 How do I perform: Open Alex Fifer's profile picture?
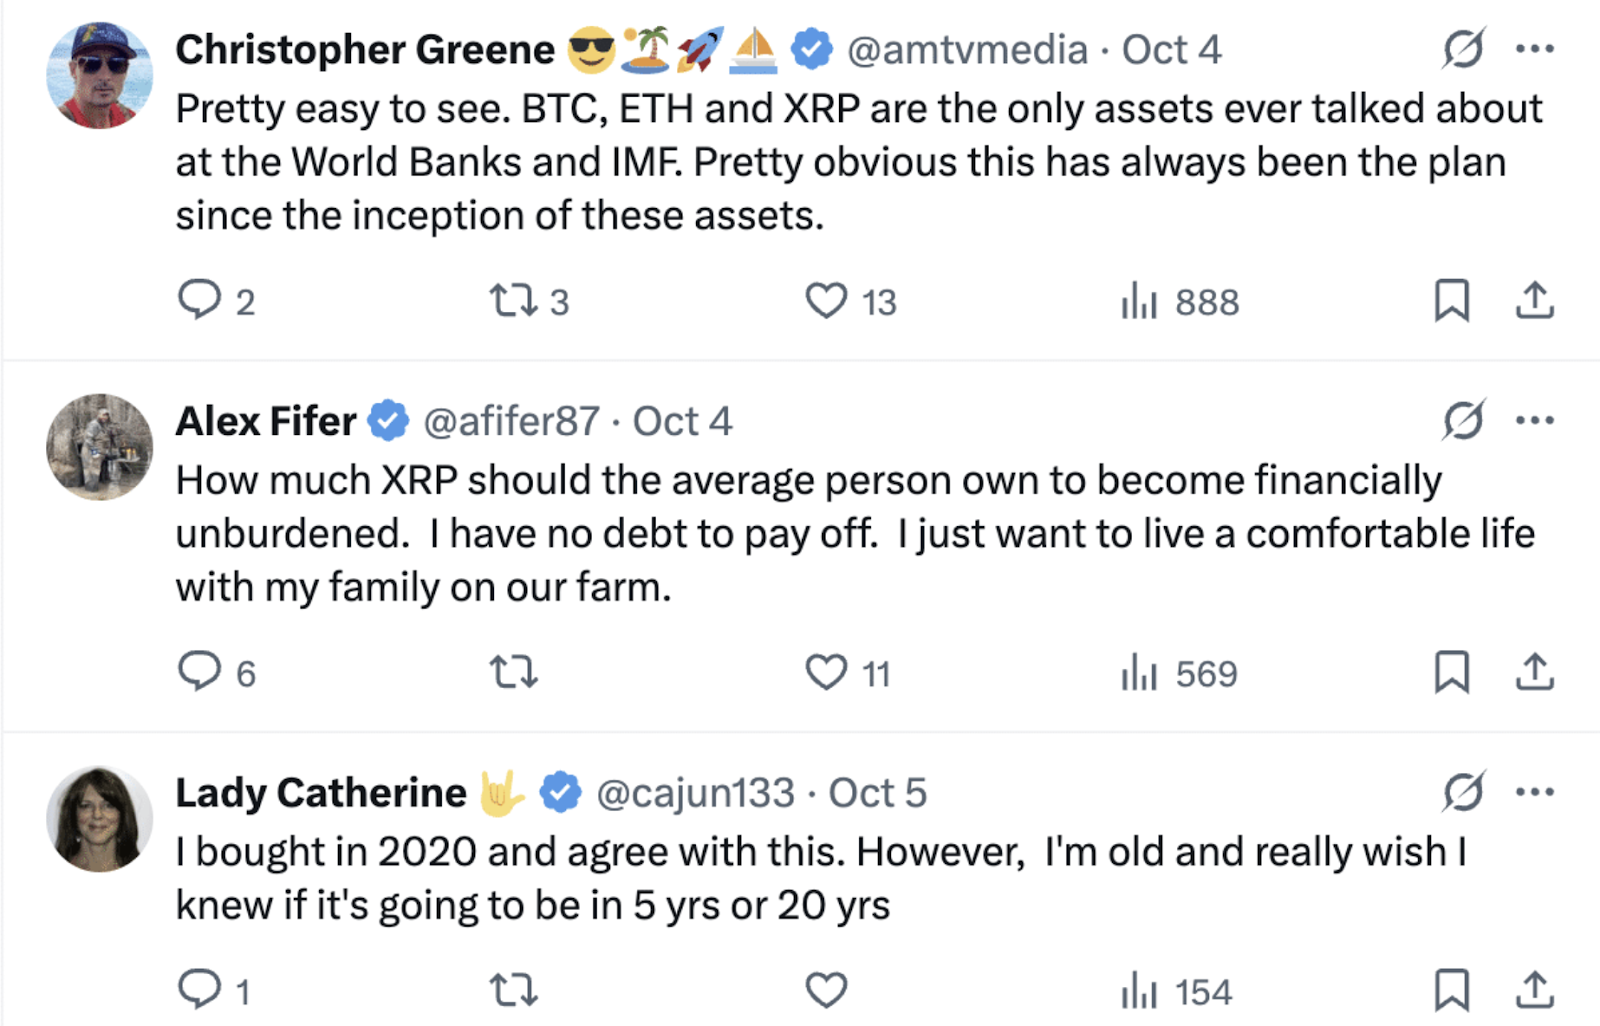point(99,447)
